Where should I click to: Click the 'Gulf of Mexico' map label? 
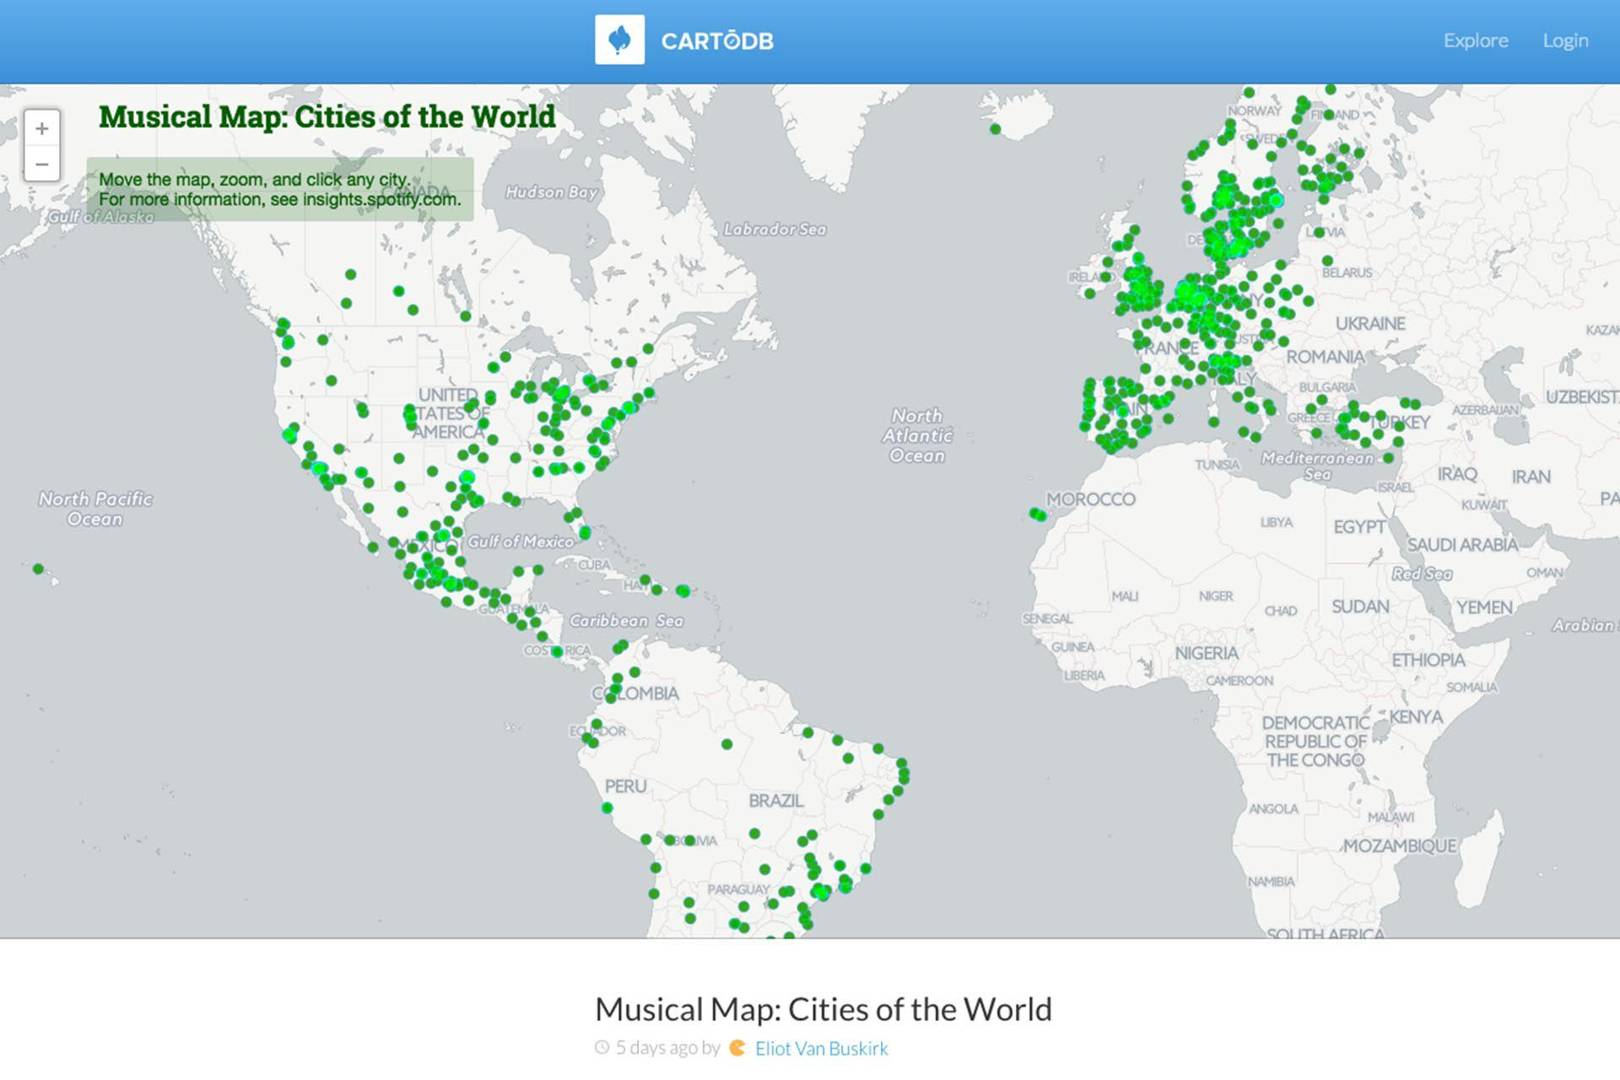(x=521, y=542)
